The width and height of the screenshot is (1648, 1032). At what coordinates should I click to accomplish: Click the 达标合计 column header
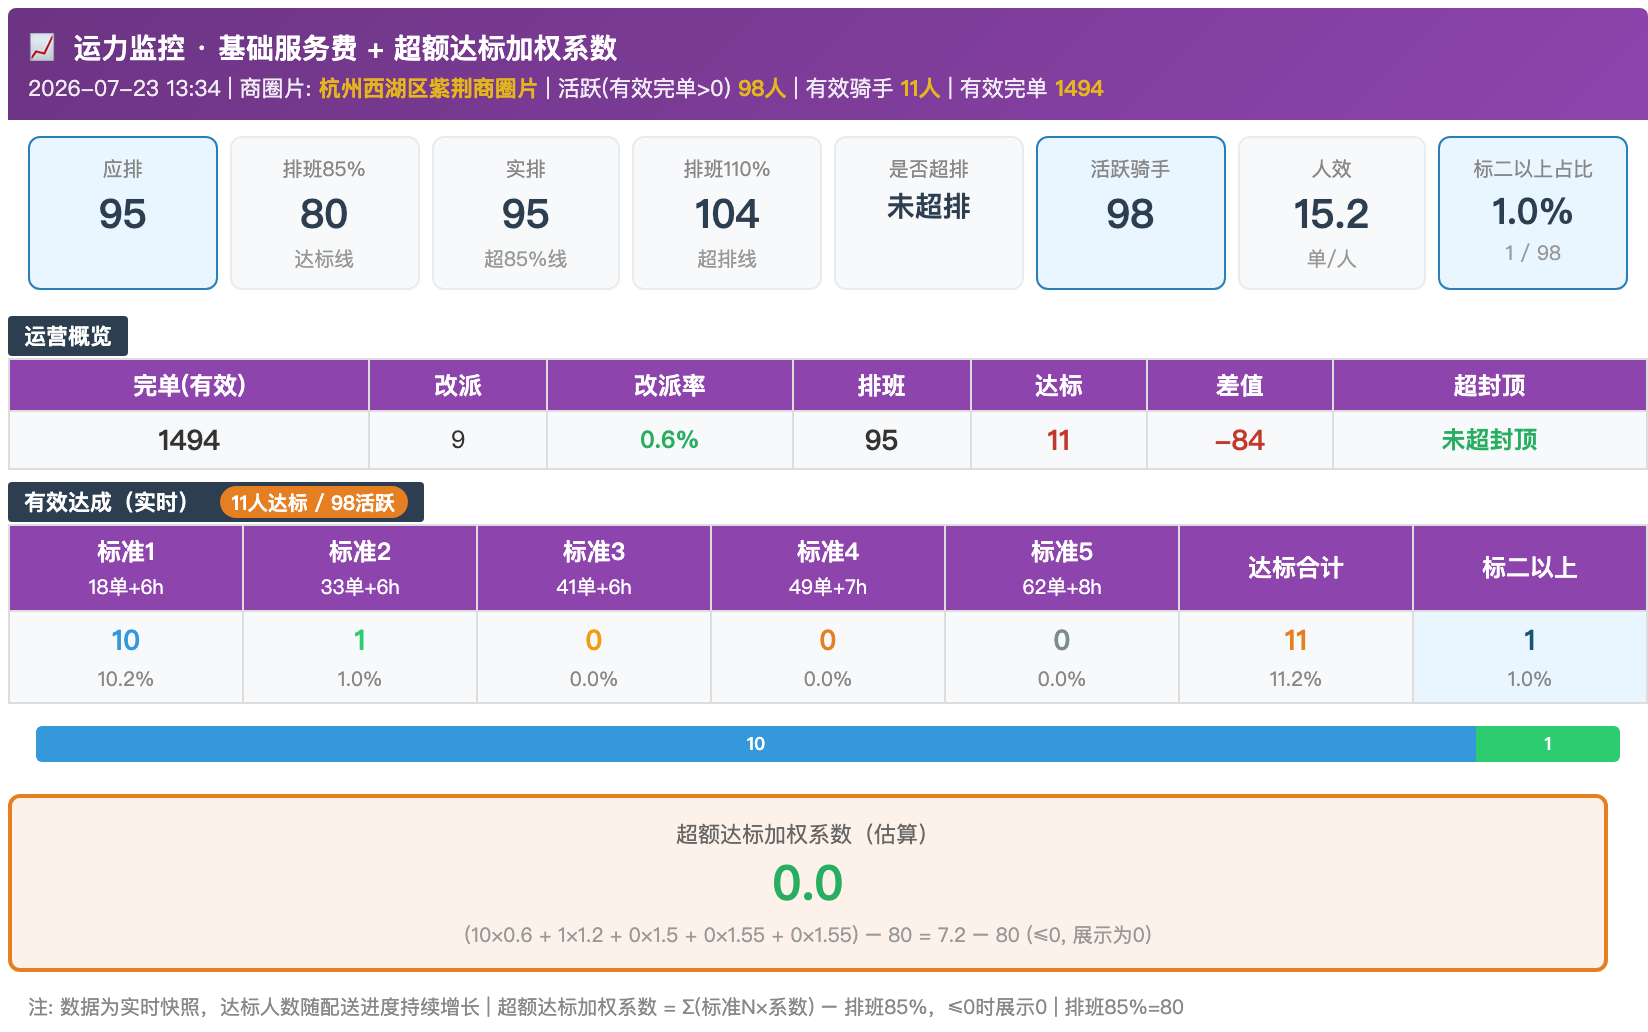pos(1296,568)
